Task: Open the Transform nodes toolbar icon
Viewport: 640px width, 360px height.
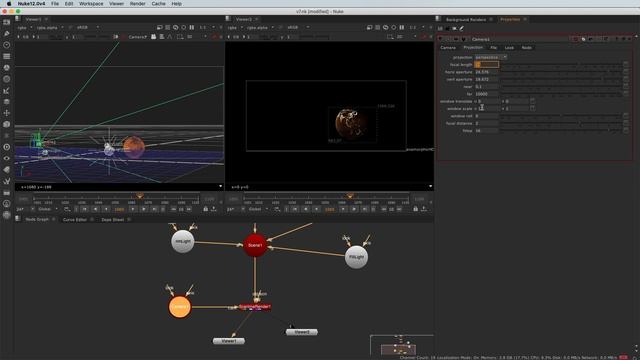Action: (x=7, y=113)
